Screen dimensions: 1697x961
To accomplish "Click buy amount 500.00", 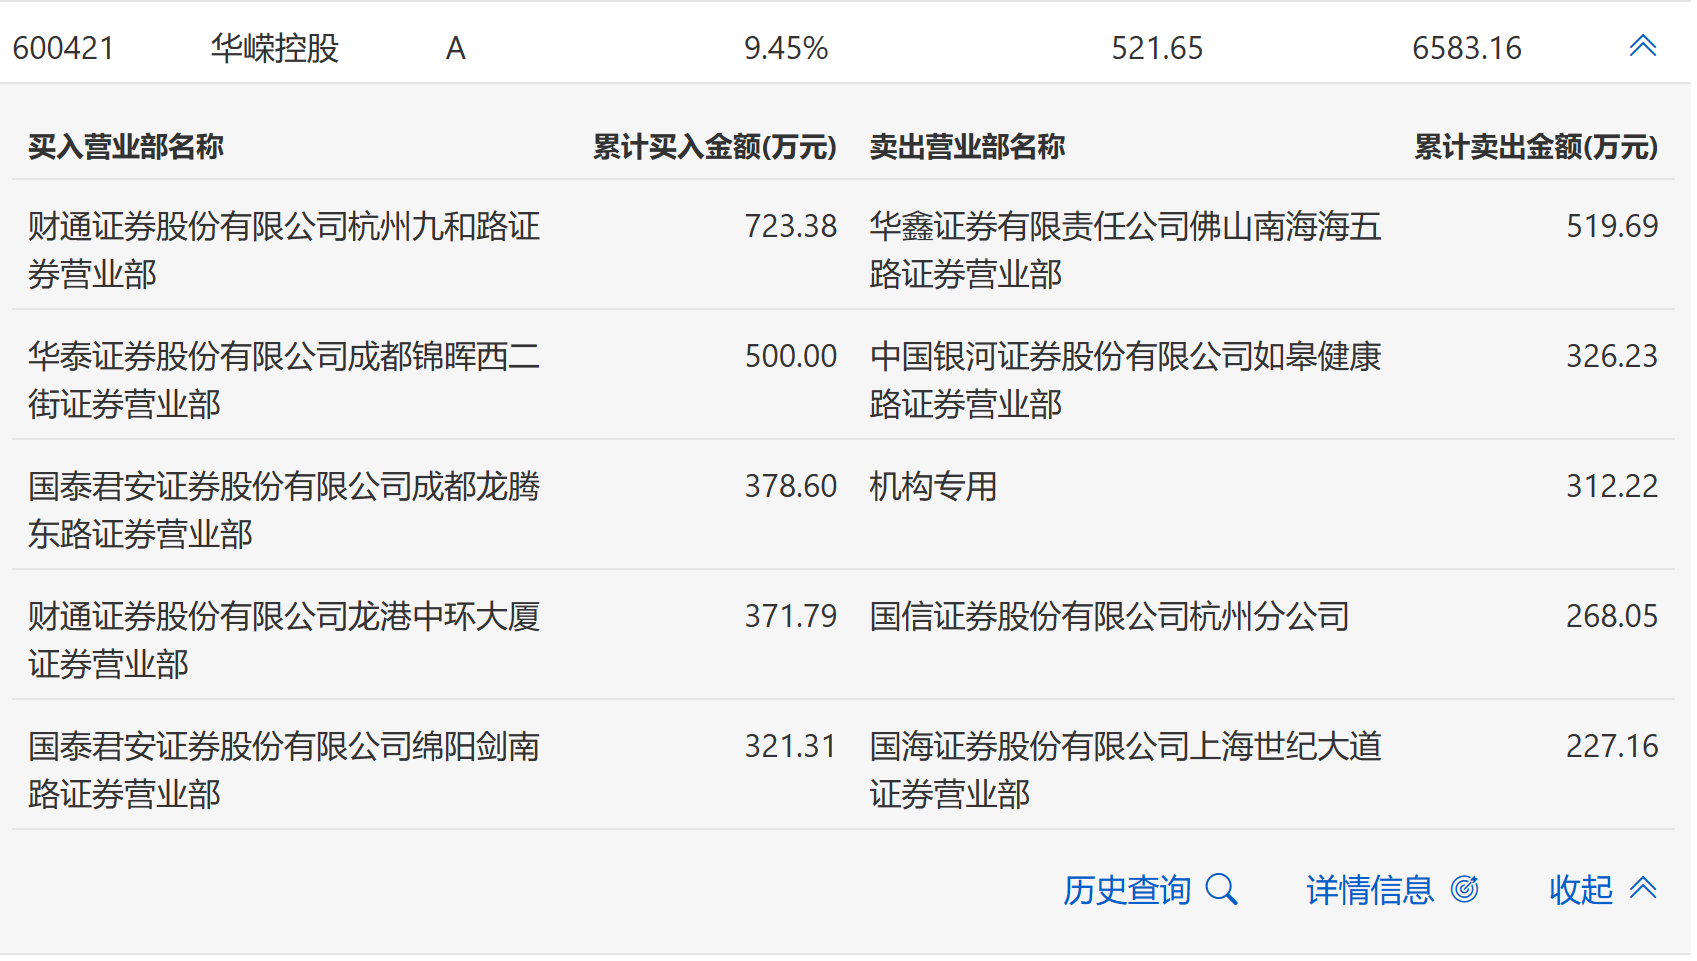I will point(790,356).
